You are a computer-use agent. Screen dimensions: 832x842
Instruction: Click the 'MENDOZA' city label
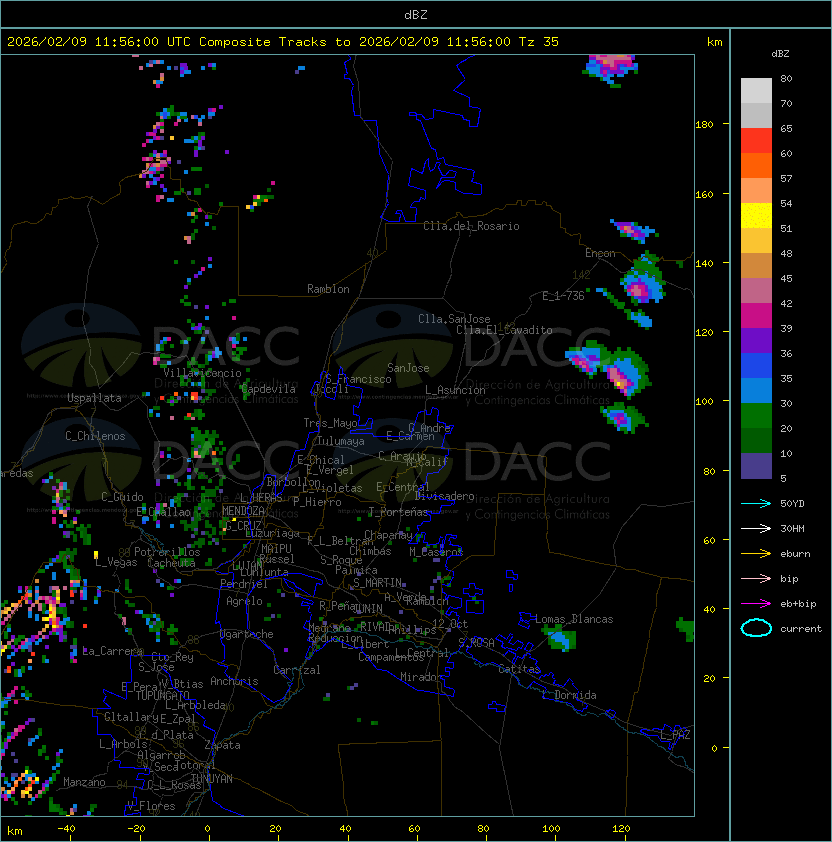[x=243, y=511]
